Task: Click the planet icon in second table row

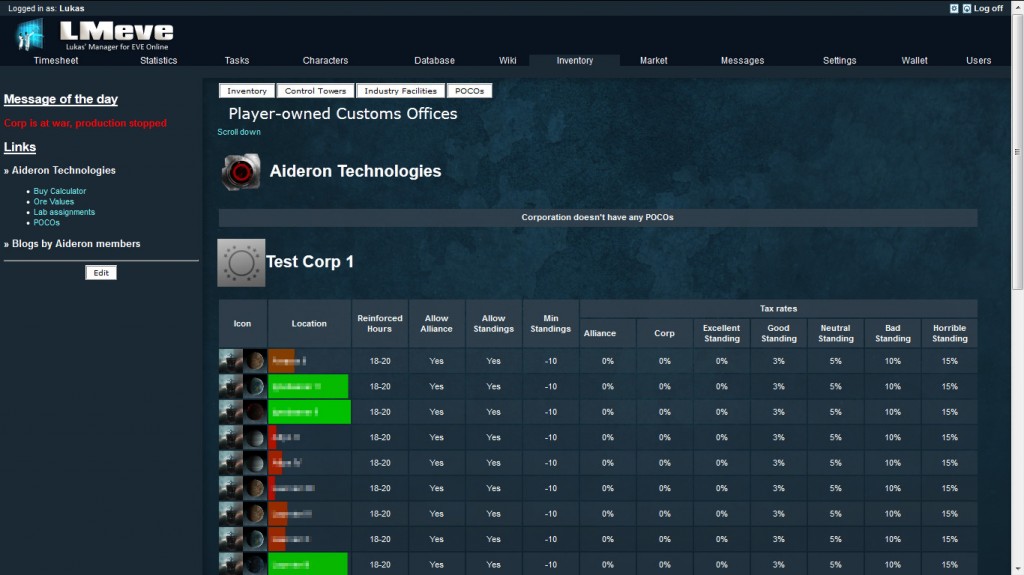Action: [255, 386]
